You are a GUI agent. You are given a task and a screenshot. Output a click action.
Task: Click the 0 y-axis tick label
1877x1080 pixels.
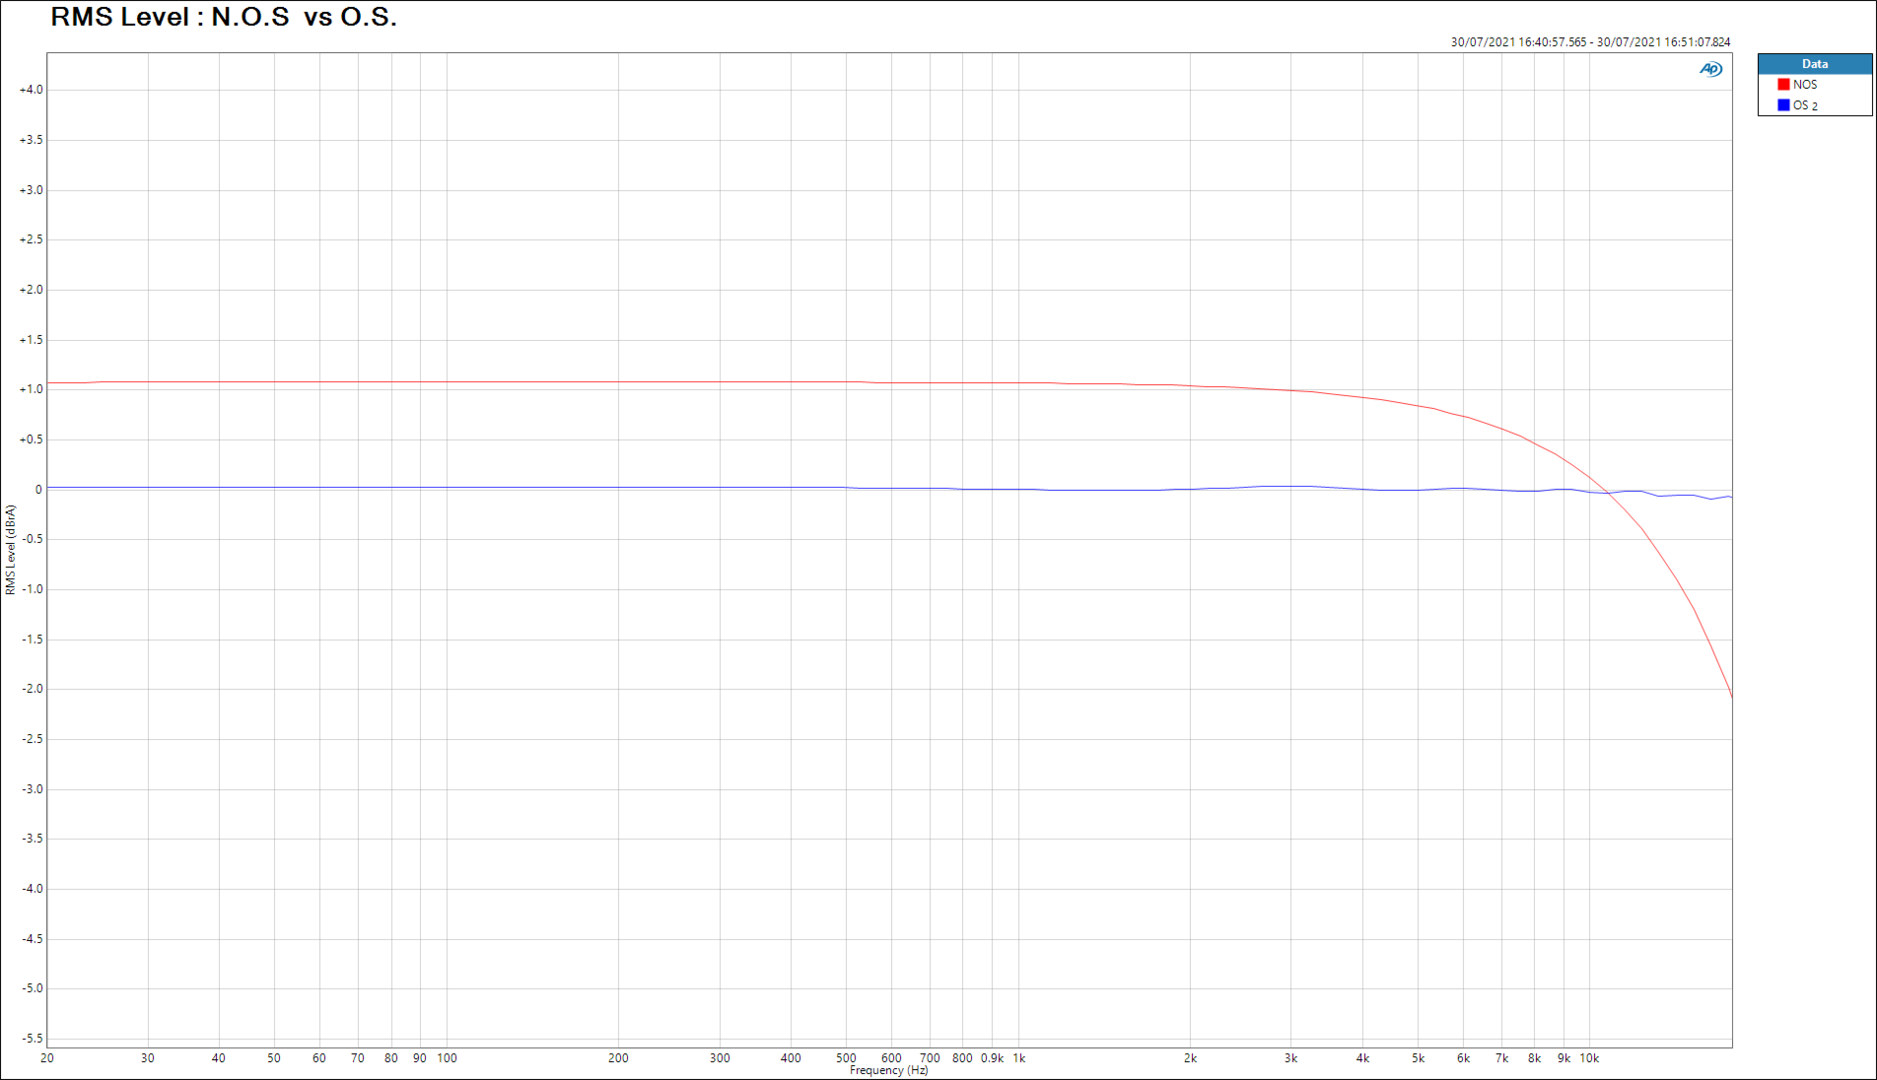pyautogui.click(x=39, y=490)
